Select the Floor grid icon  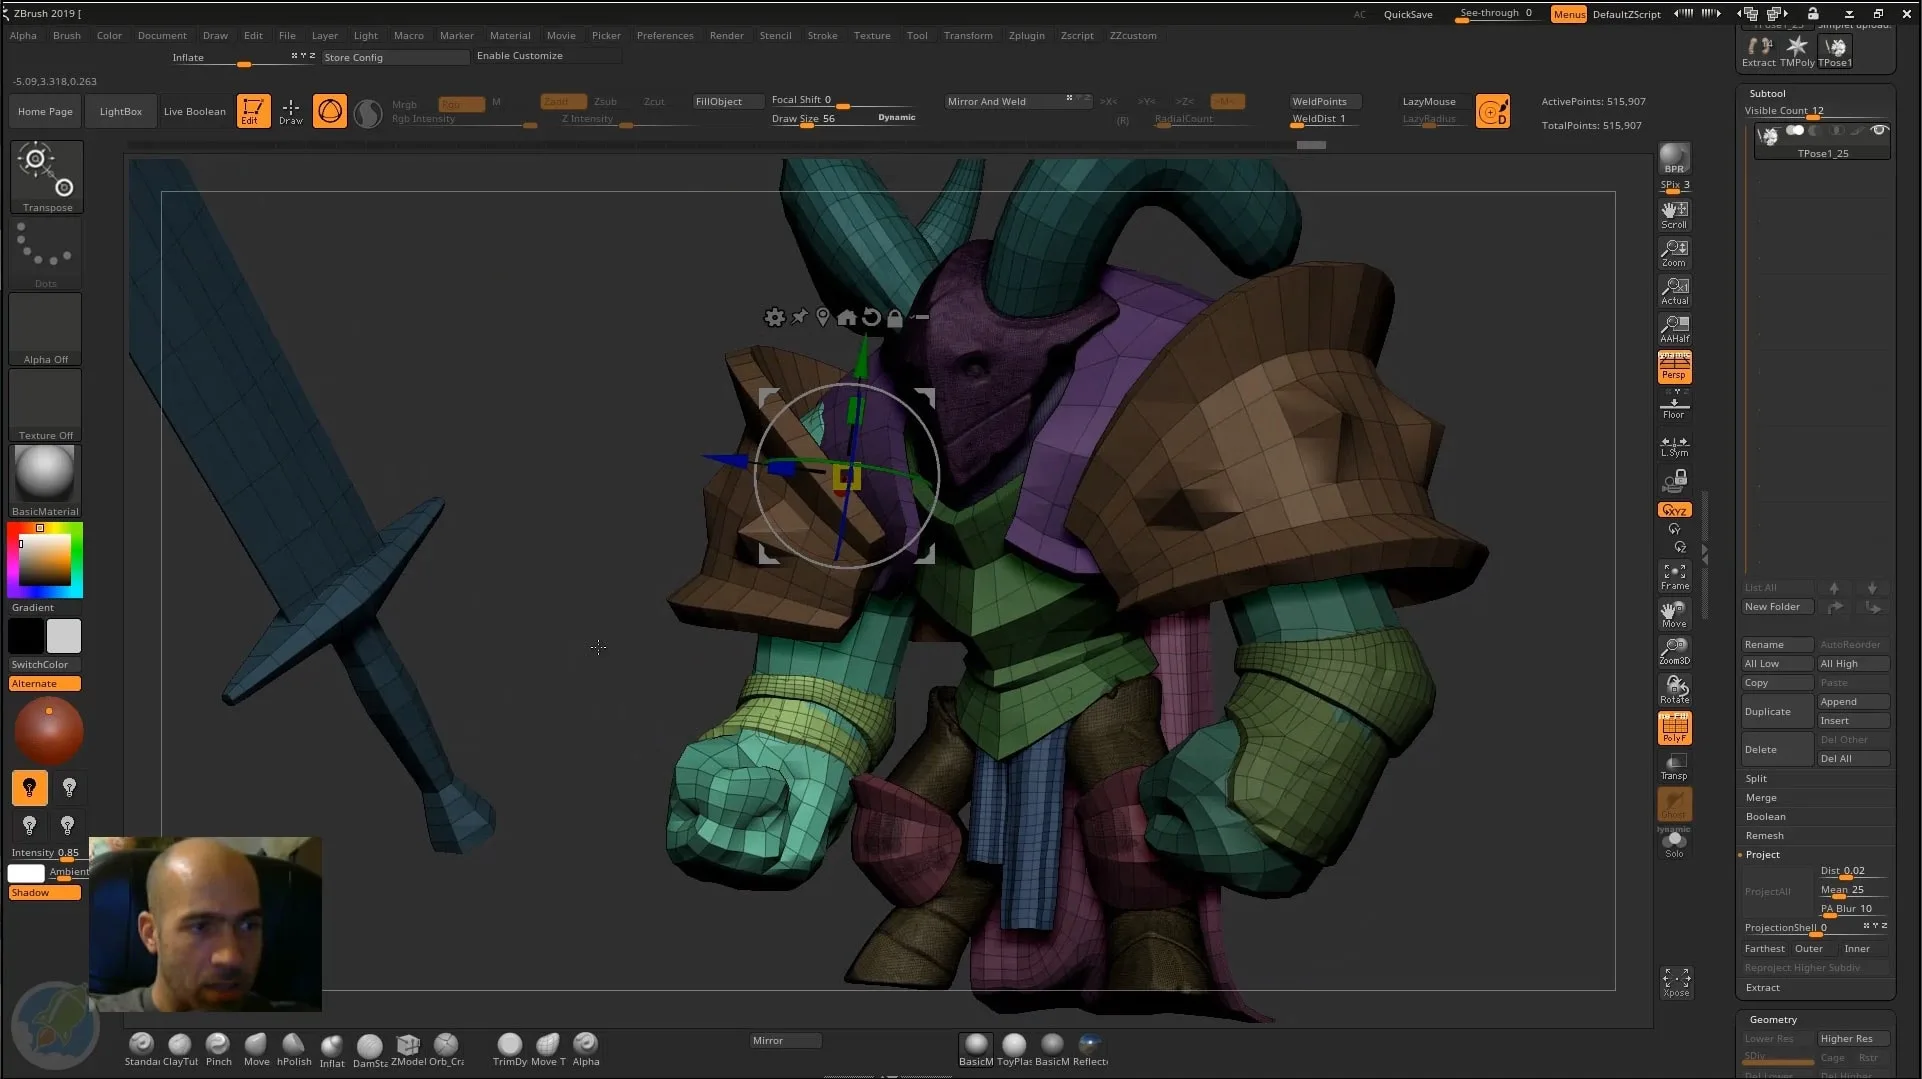(x=1675, y=404)
